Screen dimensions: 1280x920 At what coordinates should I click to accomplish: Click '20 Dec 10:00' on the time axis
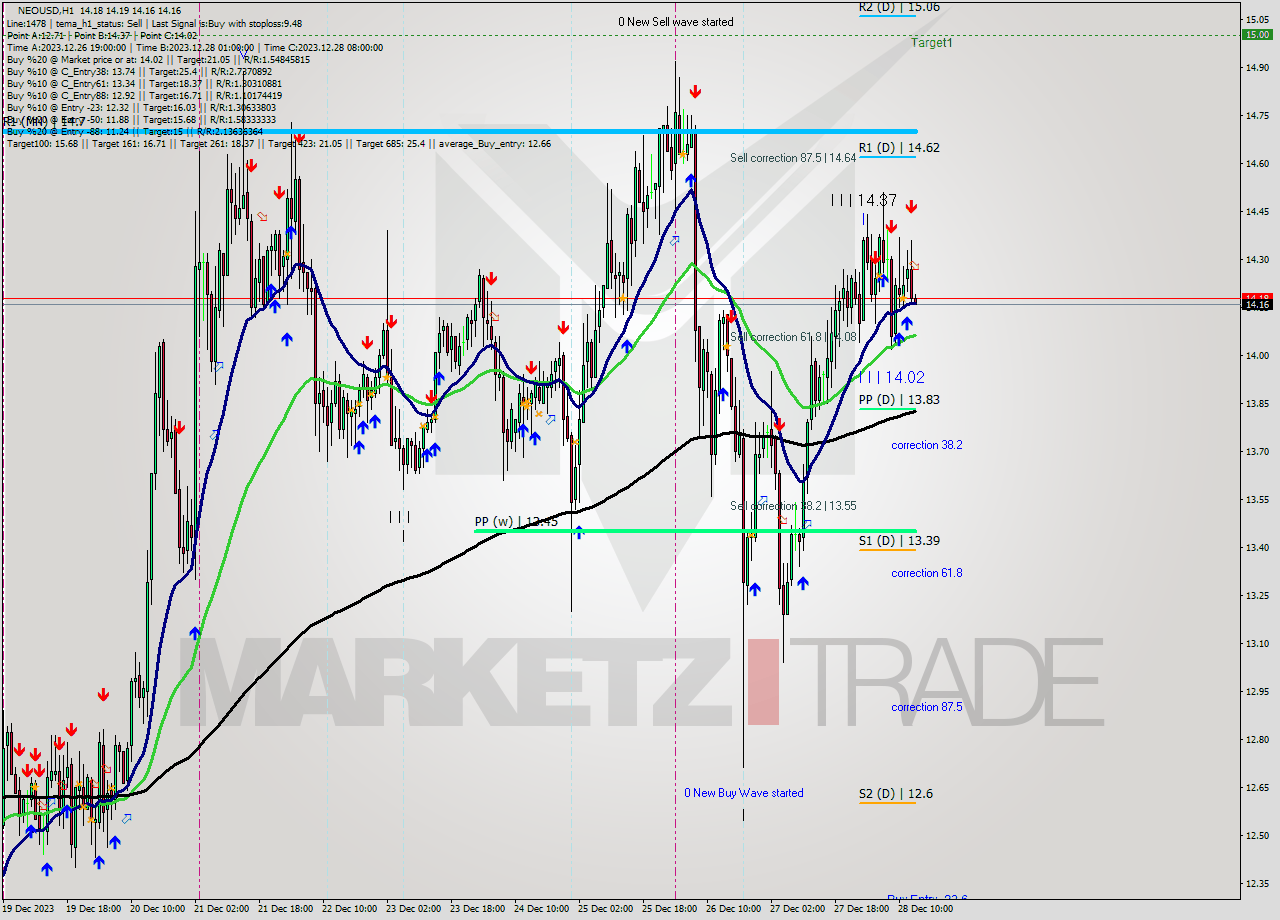pos(157,909)
